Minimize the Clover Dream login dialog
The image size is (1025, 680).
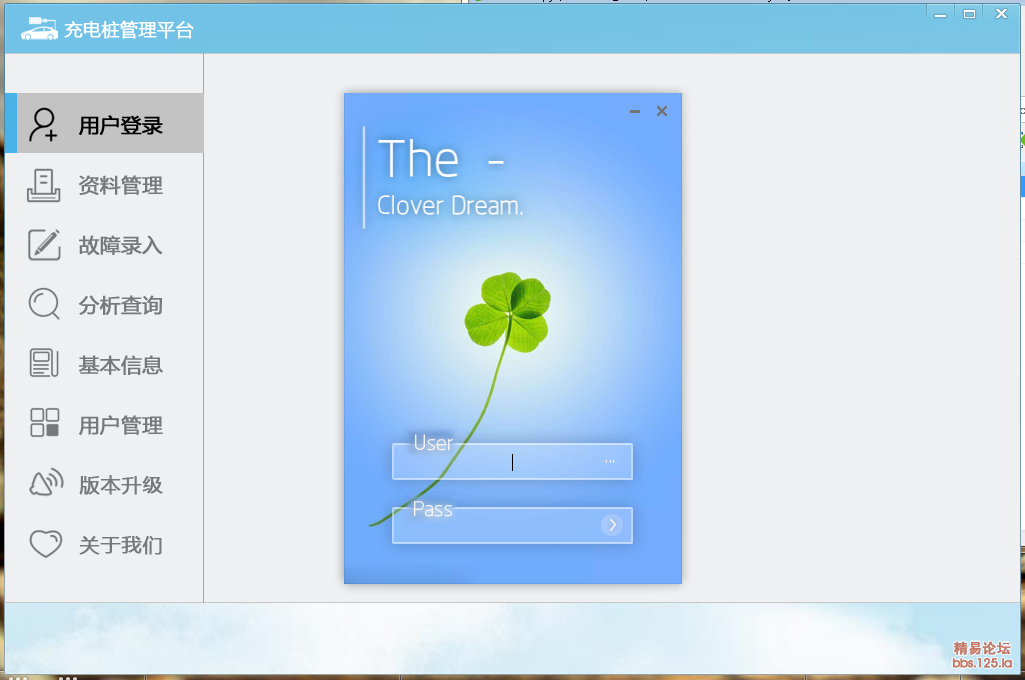[635, 111]
